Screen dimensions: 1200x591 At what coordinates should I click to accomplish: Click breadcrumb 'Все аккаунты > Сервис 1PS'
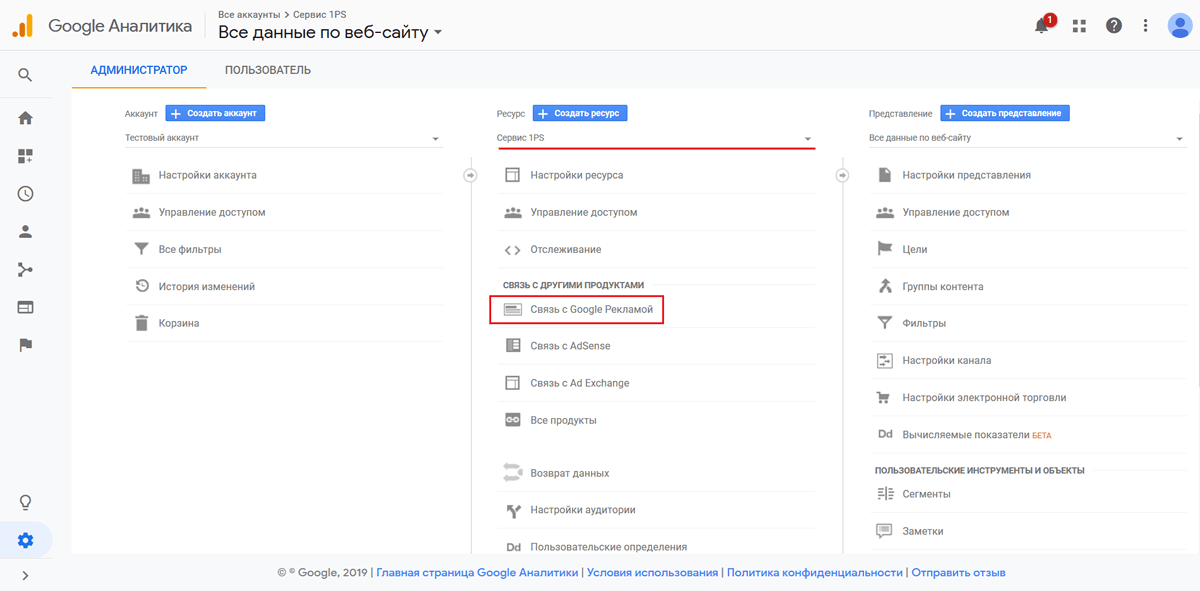click(282, 14)
